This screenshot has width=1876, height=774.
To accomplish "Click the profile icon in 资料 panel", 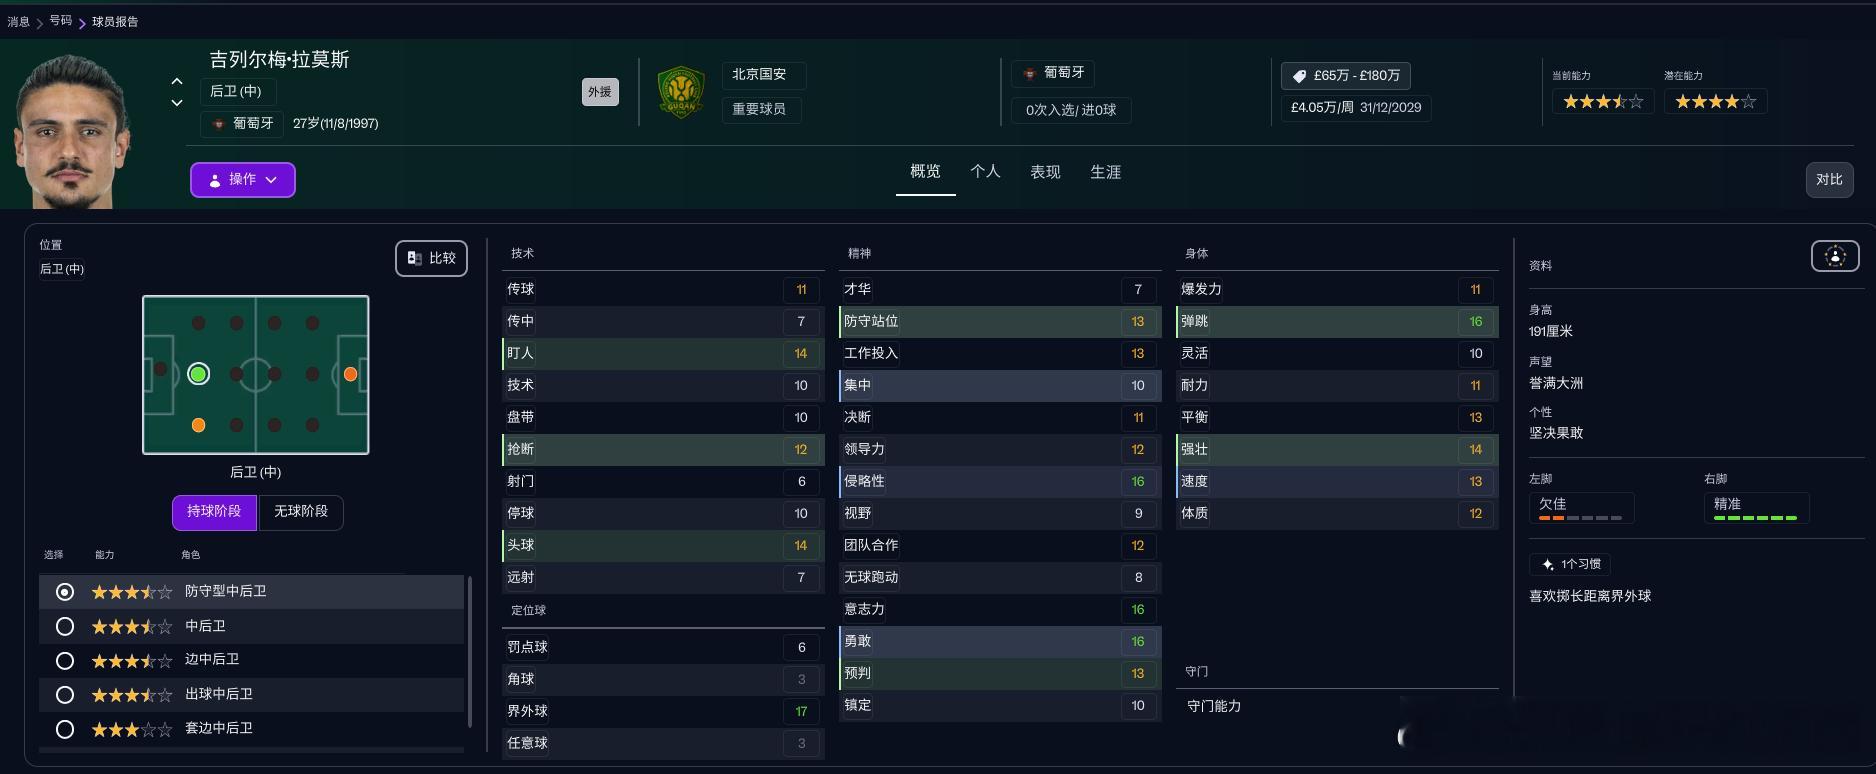I will click(1835, 256).
